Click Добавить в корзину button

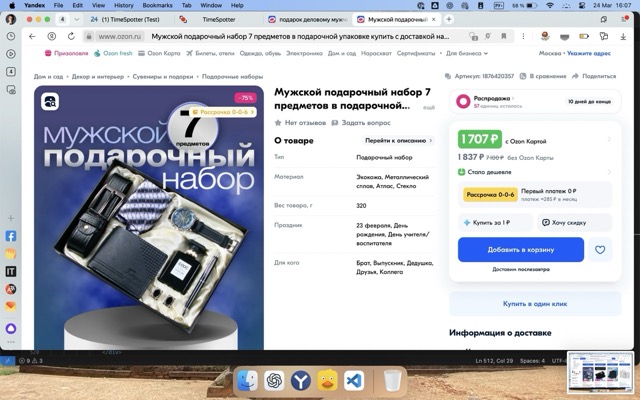pyautogui.click(x=521, y=249)
